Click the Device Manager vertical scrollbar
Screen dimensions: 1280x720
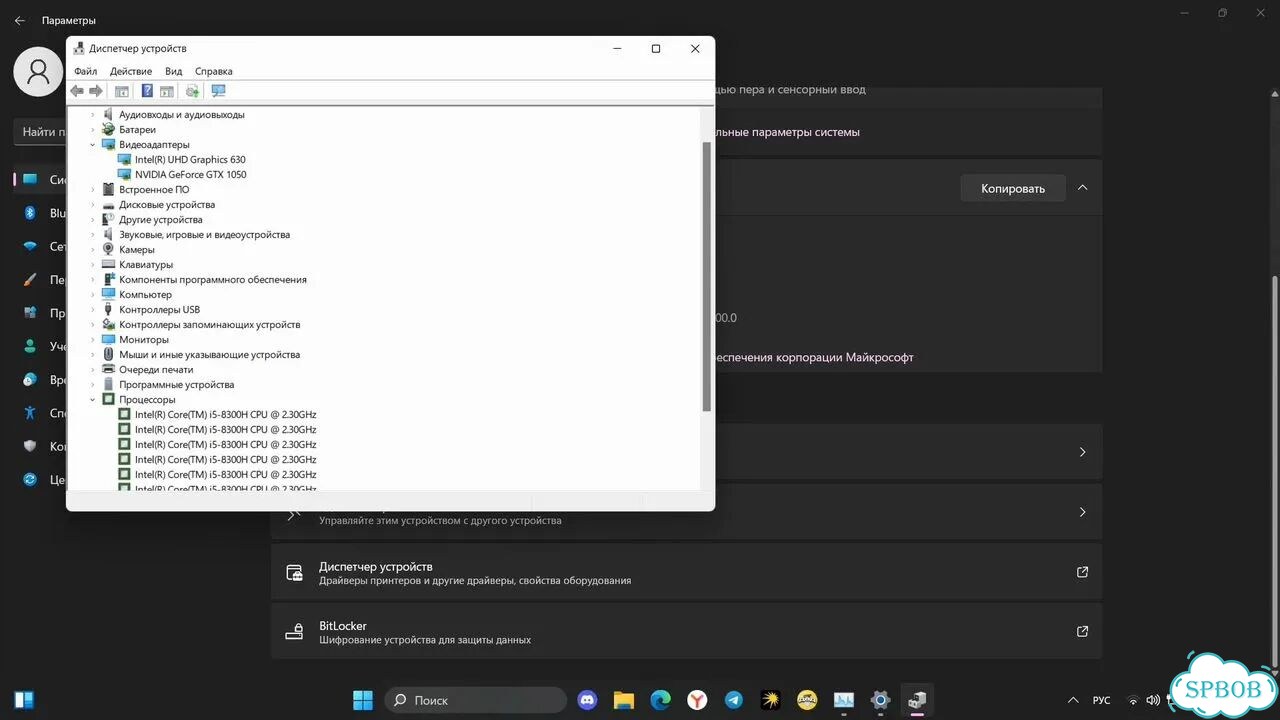(707, 275)
